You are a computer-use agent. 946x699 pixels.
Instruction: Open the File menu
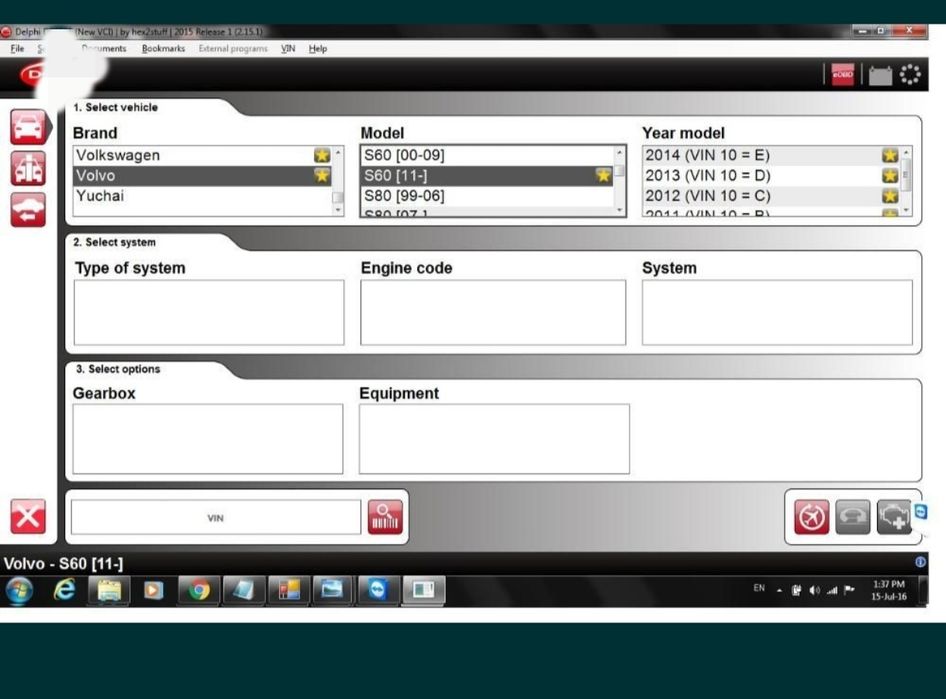(17, 48)
